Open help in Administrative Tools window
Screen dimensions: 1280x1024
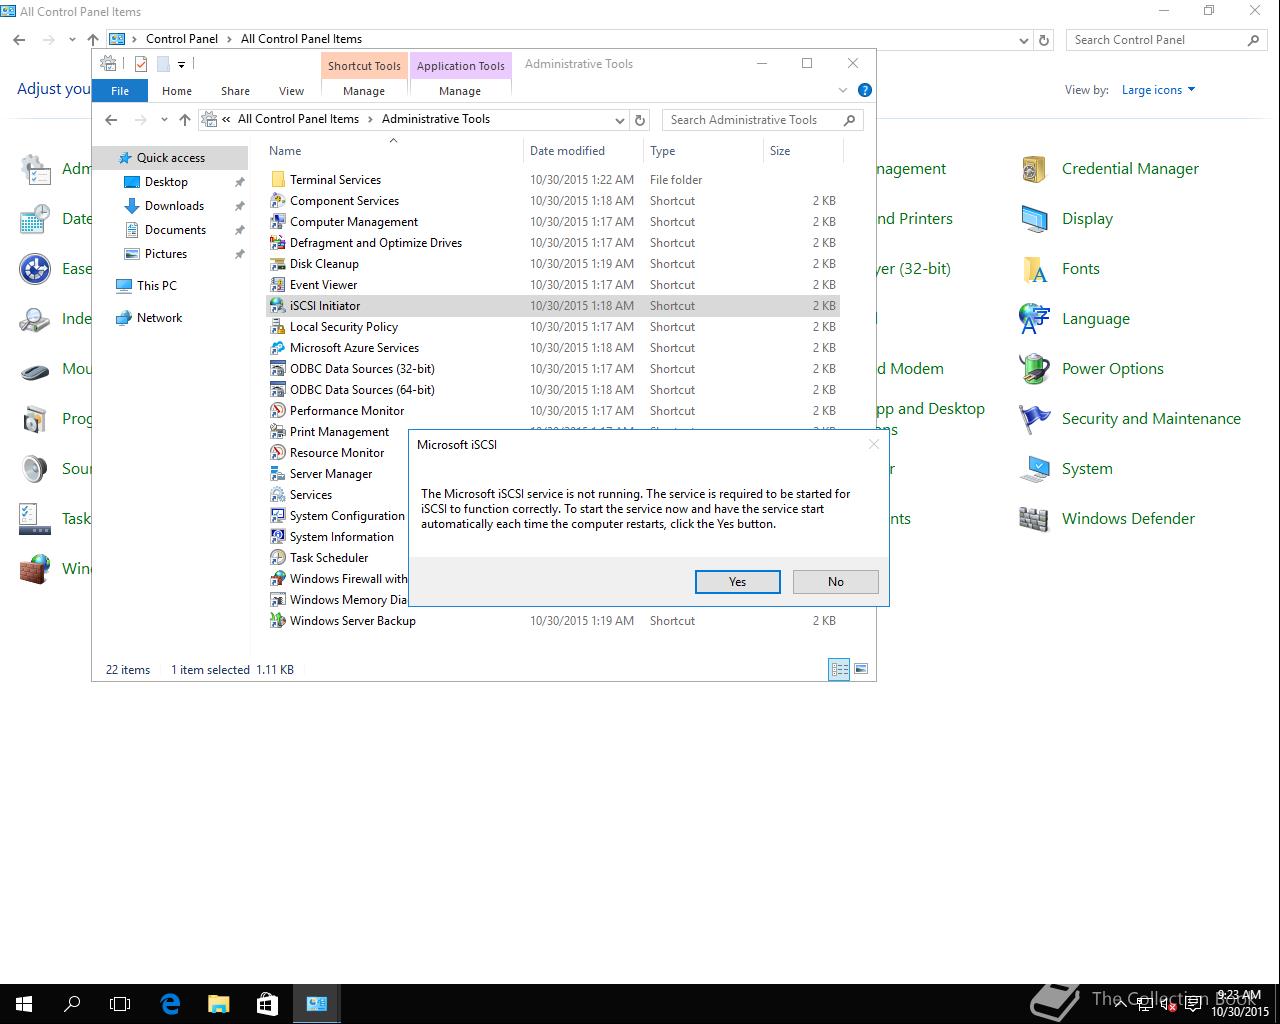[x=865, y=90]
